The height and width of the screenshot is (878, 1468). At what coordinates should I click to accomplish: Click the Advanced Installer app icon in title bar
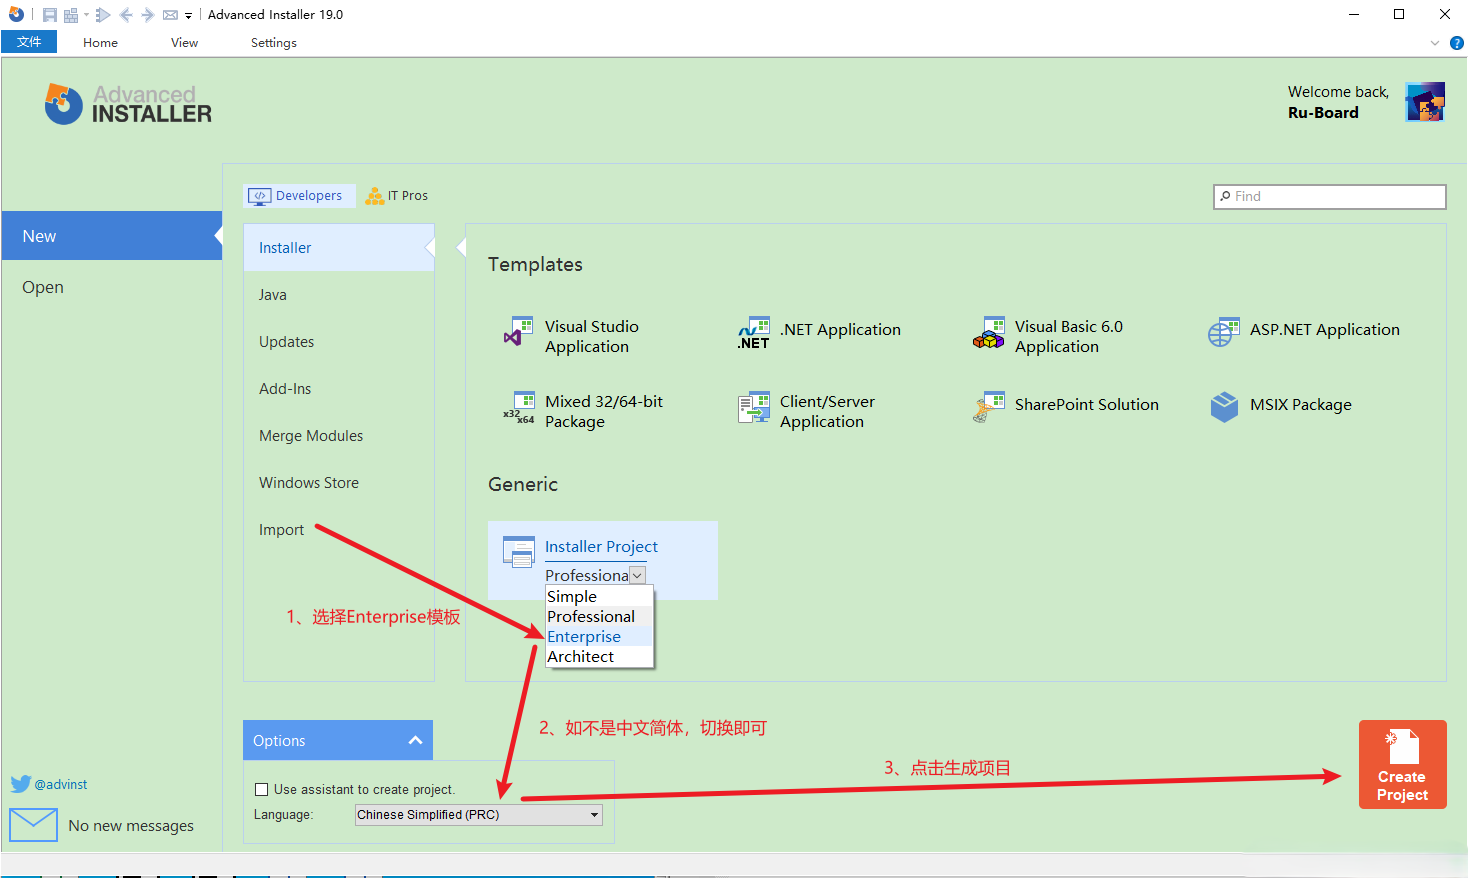click(16, 14)
